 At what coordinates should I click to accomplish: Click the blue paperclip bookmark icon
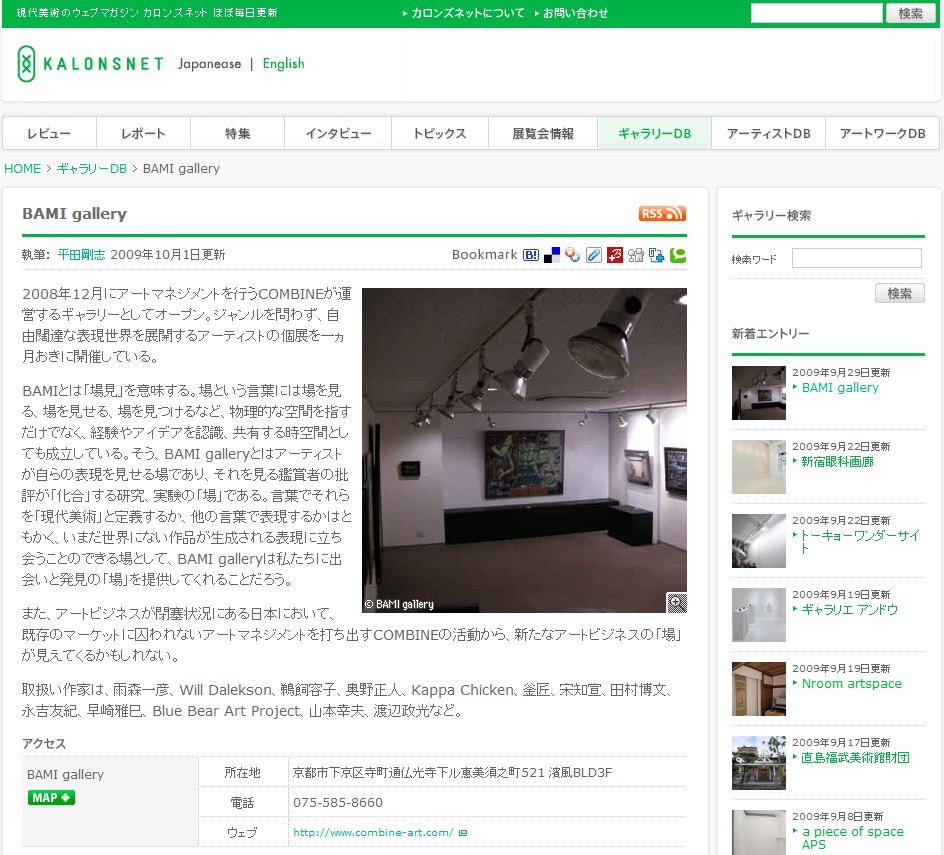594,255
